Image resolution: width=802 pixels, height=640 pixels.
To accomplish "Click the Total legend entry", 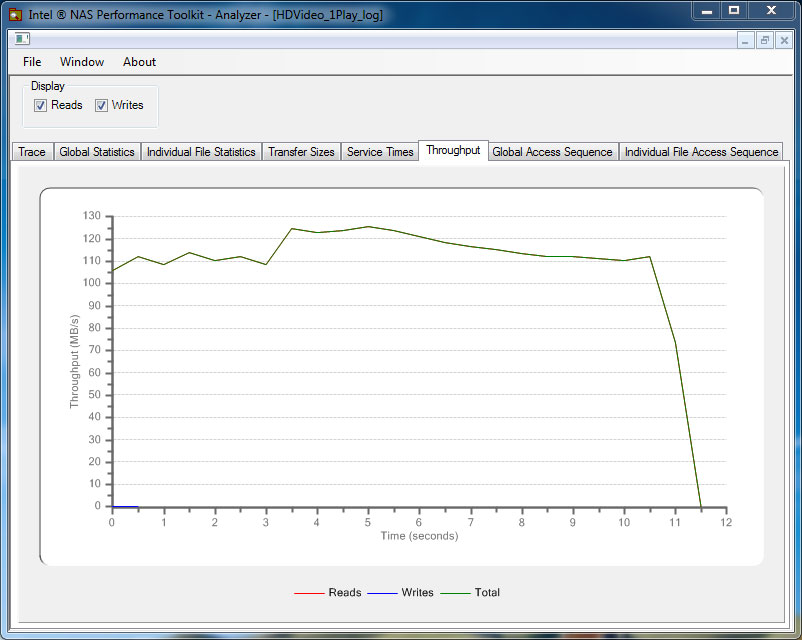I will 470,592.
